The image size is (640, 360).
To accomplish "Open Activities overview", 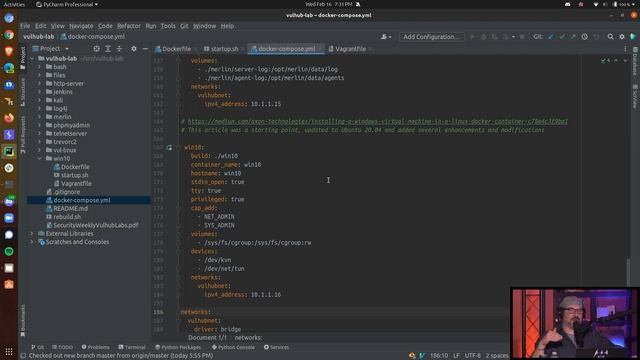I will point(14,4).
